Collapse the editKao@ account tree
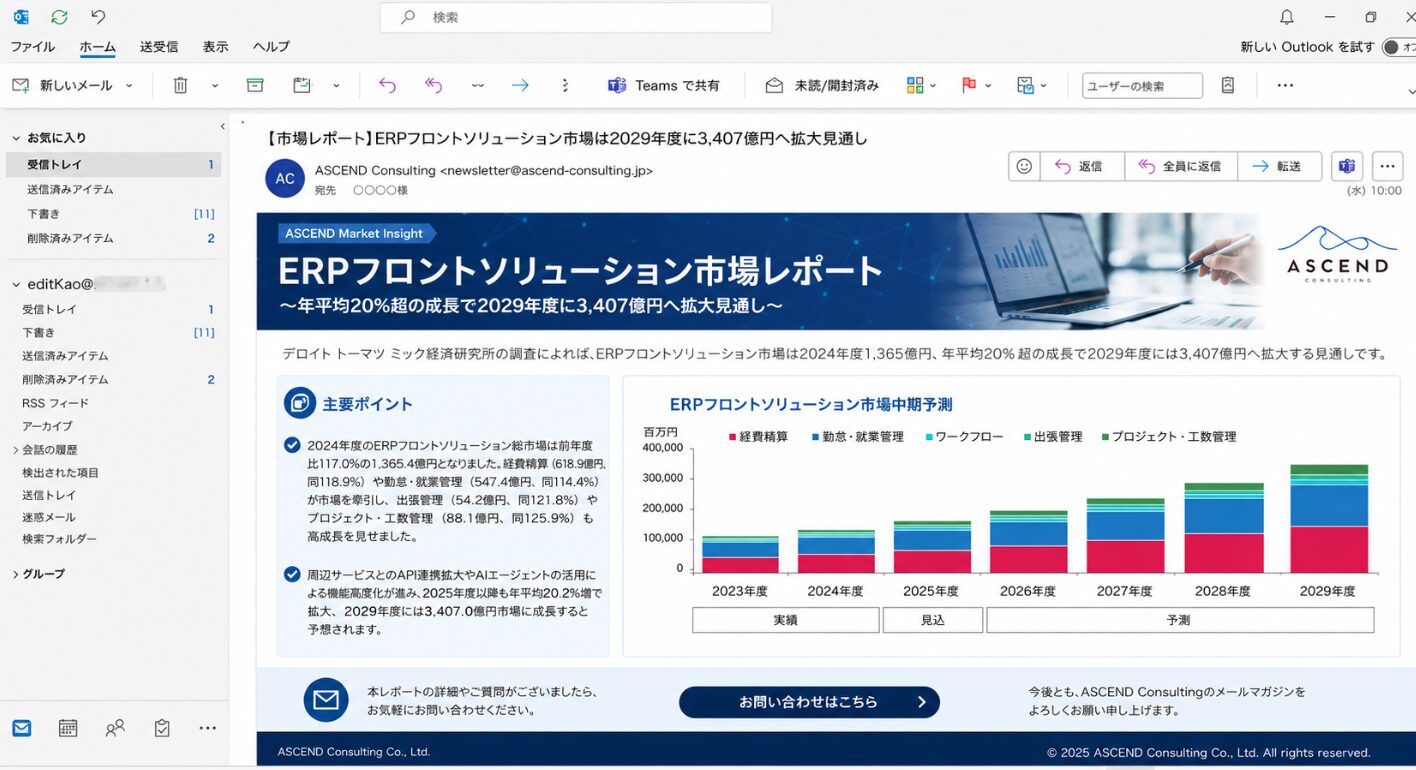The image size is (1416, 770). tap(16, 284)
